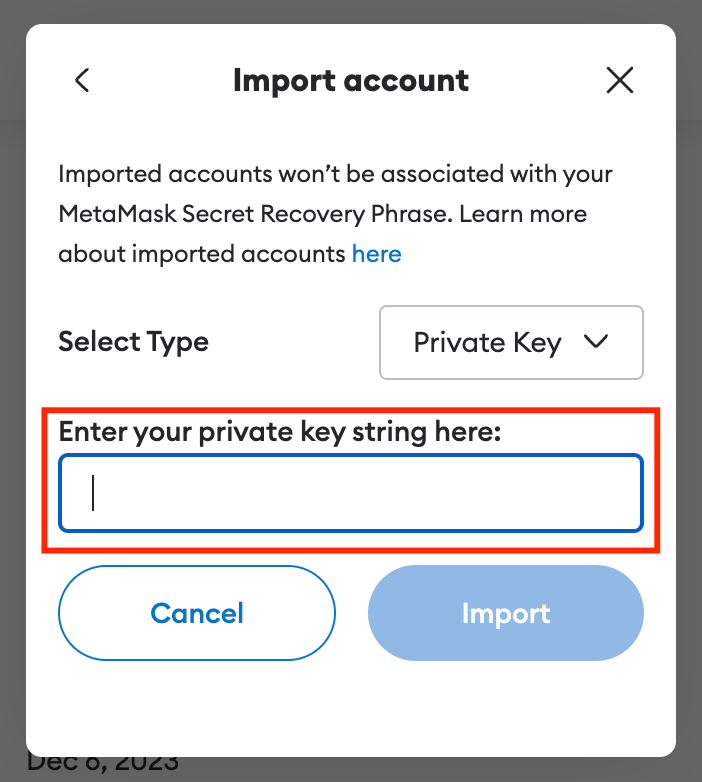Click the "Enter your private key string here" label
Image resolution: width=702 pixels, height=782 pixels.
pos(279,432)
